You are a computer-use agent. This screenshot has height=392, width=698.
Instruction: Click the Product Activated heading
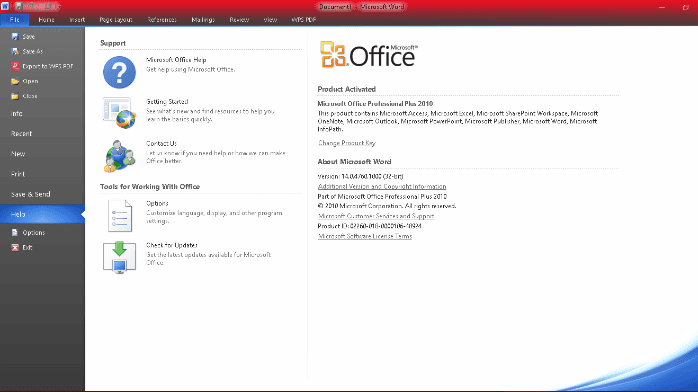(x=347, y=89)
